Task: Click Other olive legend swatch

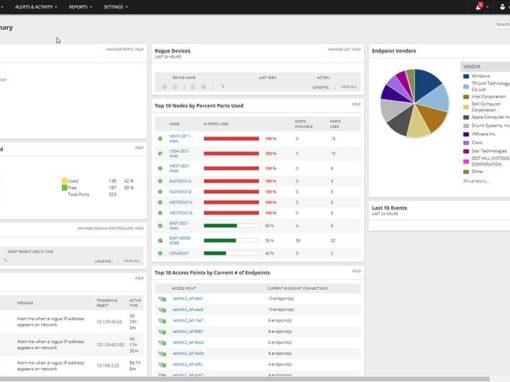Action: pos(466,172)
